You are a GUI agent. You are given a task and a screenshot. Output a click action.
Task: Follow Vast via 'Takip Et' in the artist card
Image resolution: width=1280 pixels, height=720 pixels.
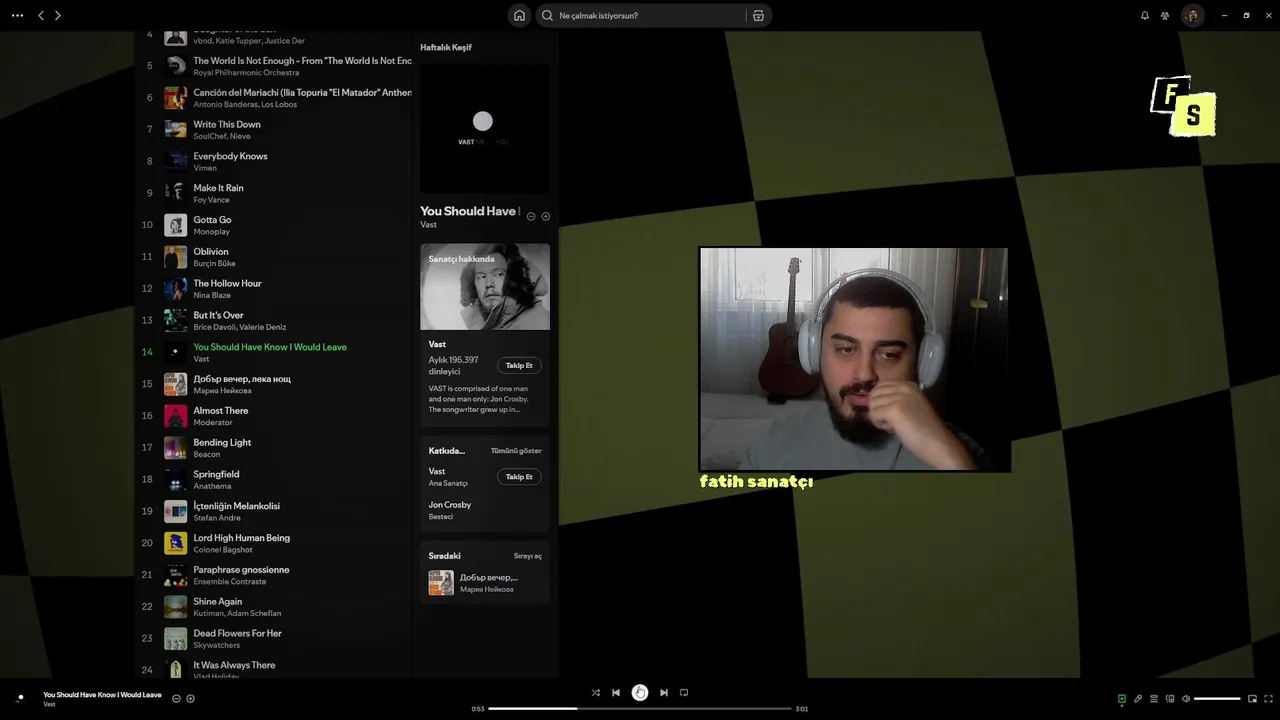tap(519, 365)
